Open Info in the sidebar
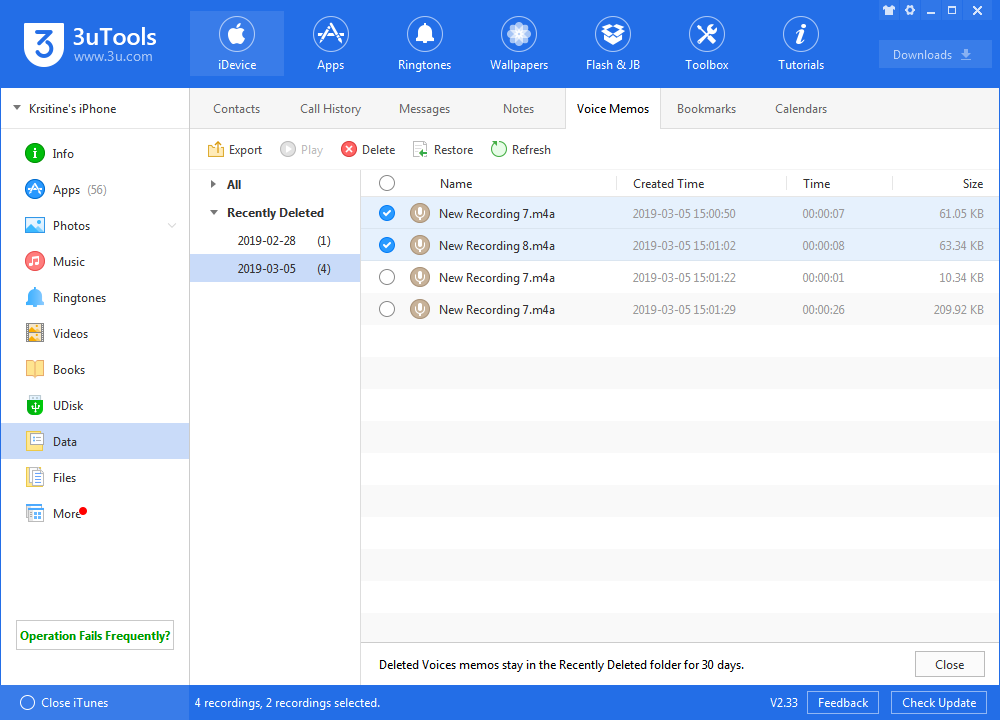Screen dimensions: 1000x720 pos(95,154)
